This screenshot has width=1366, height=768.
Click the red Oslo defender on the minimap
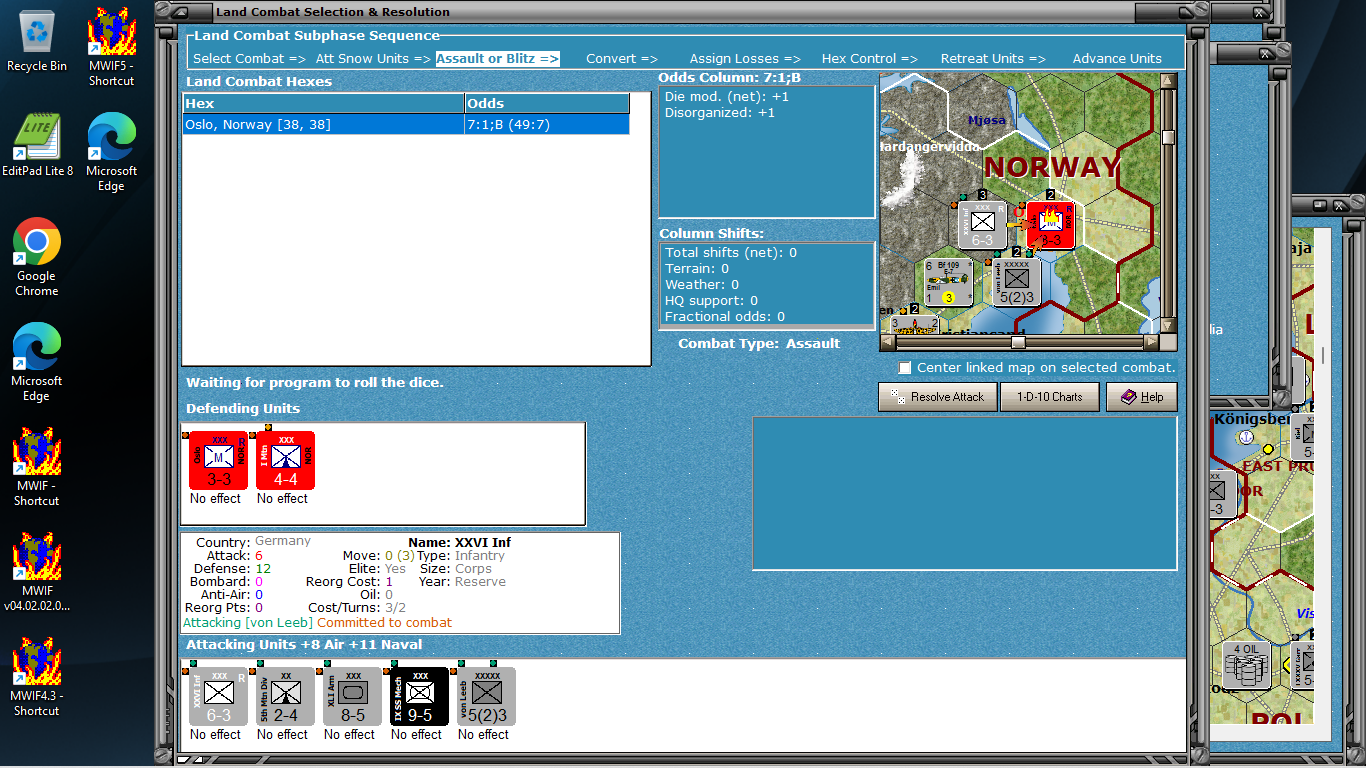[x=1051, y=225]
